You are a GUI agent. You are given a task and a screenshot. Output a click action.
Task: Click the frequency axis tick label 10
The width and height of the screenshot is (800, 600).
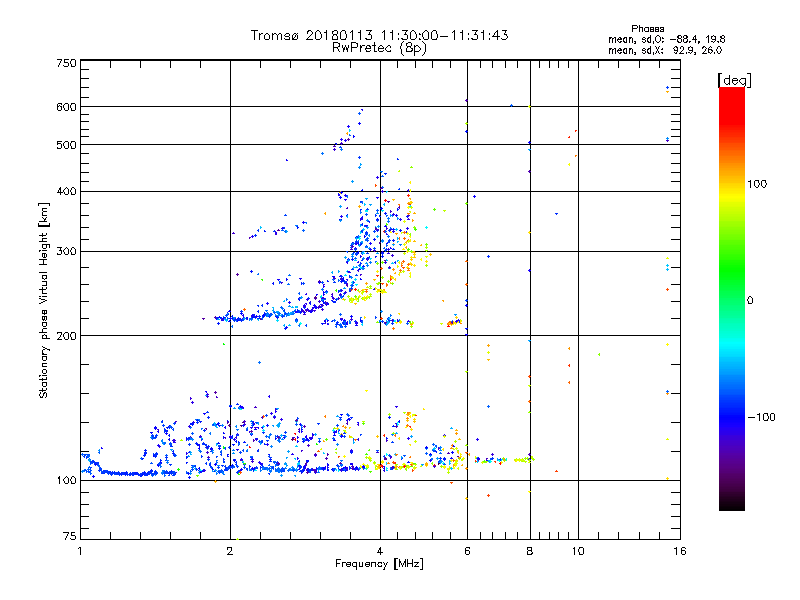(x=578, y=551)
